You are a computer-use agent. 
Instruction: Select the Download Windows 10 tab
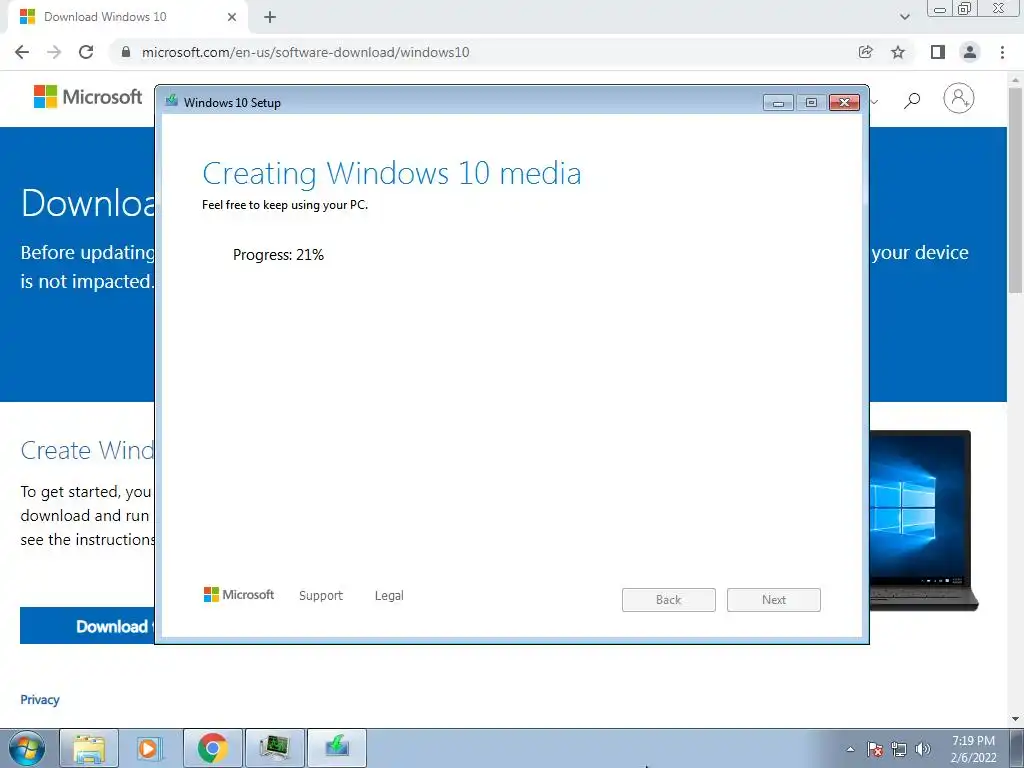127,17
